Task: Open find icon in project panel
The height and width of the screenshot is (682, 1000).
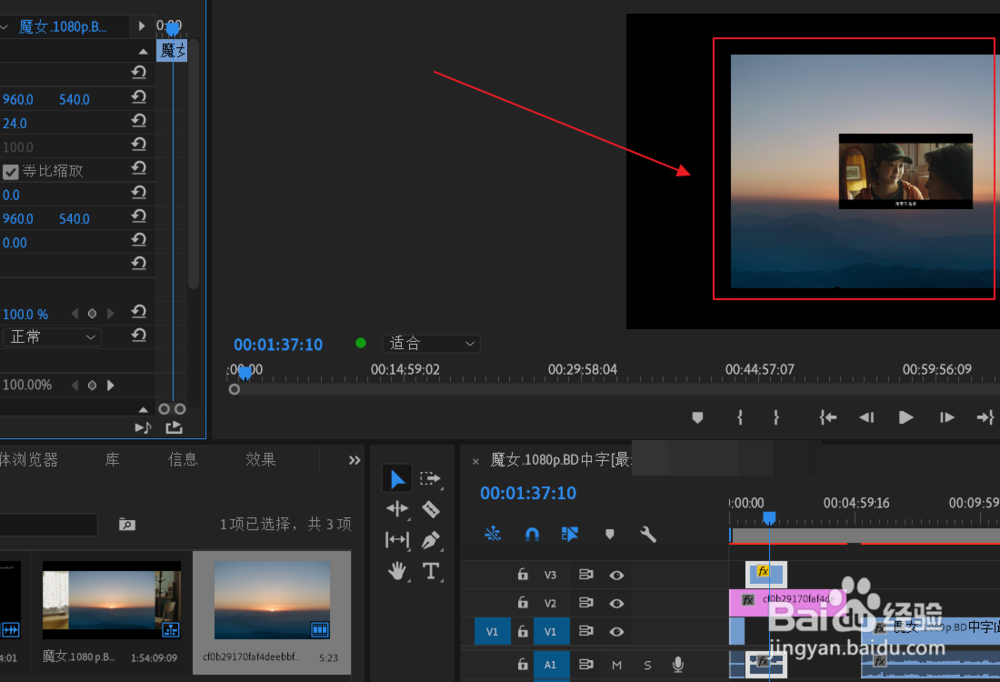Action: point(127,524)
